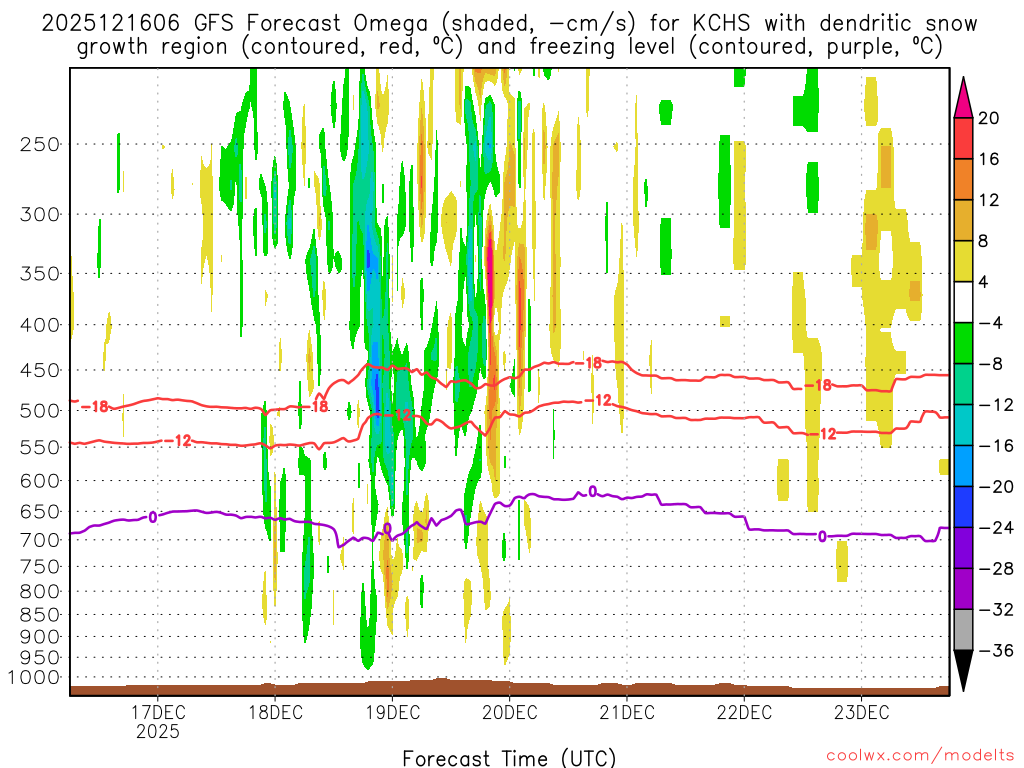Click the white swatch between 4 and -4

963,302
